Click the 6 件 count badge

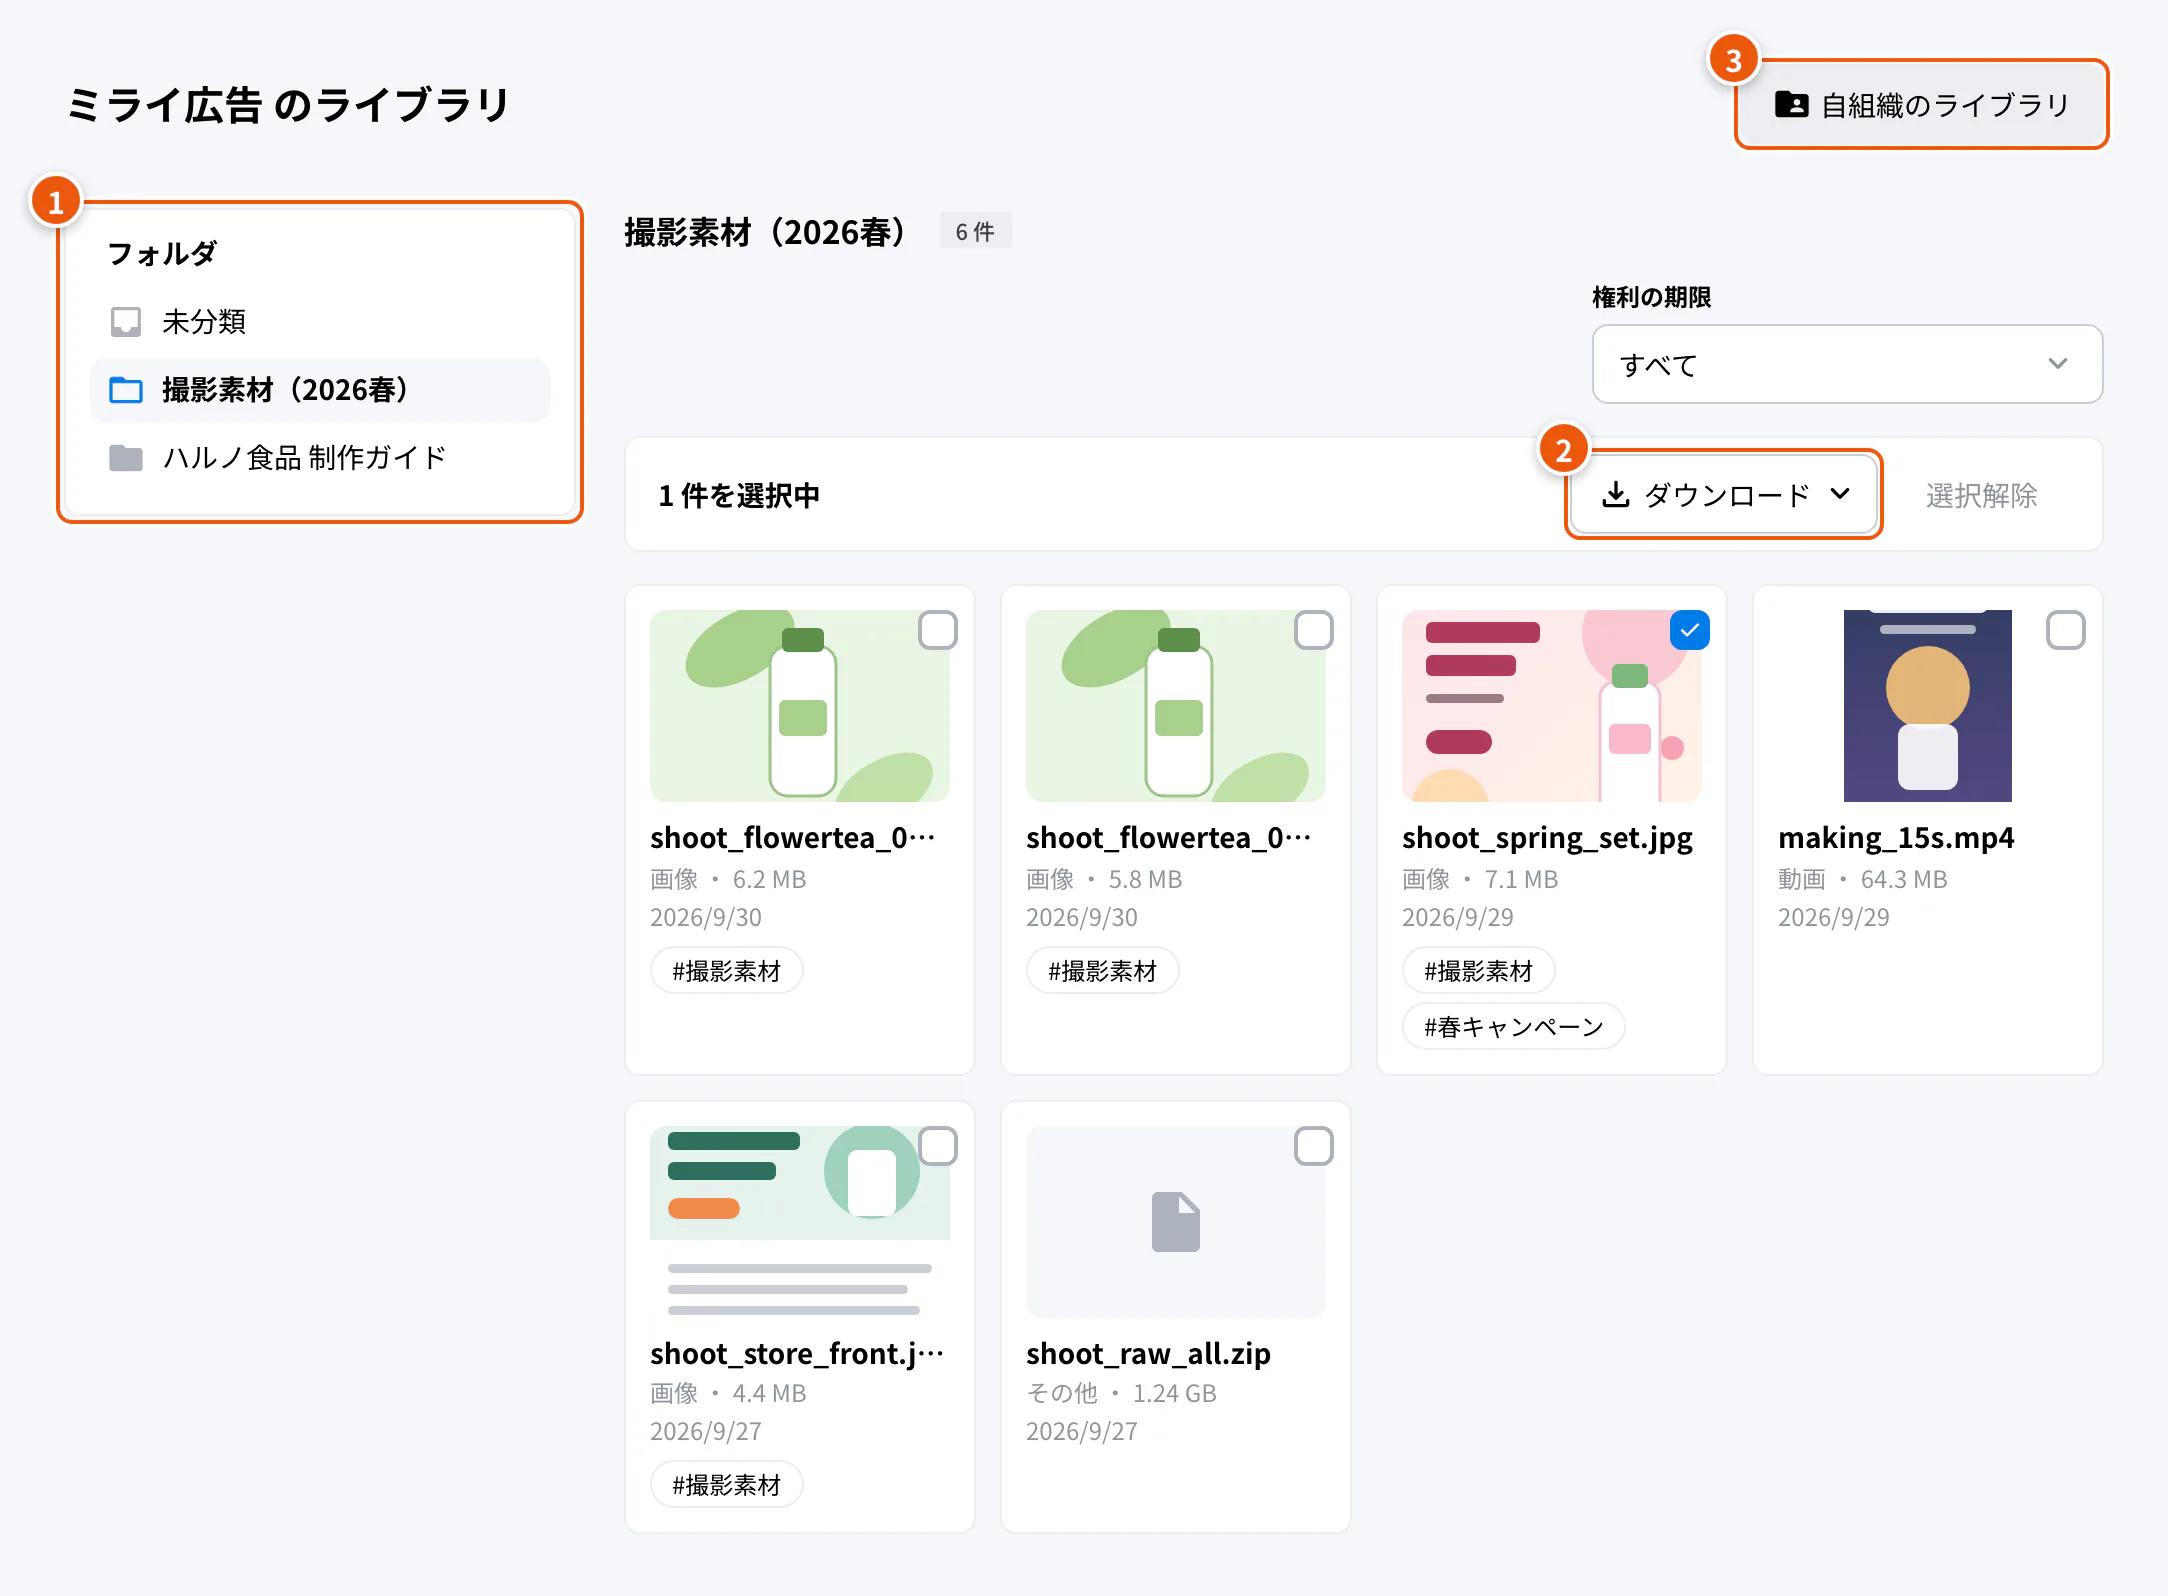click(975, 231)
